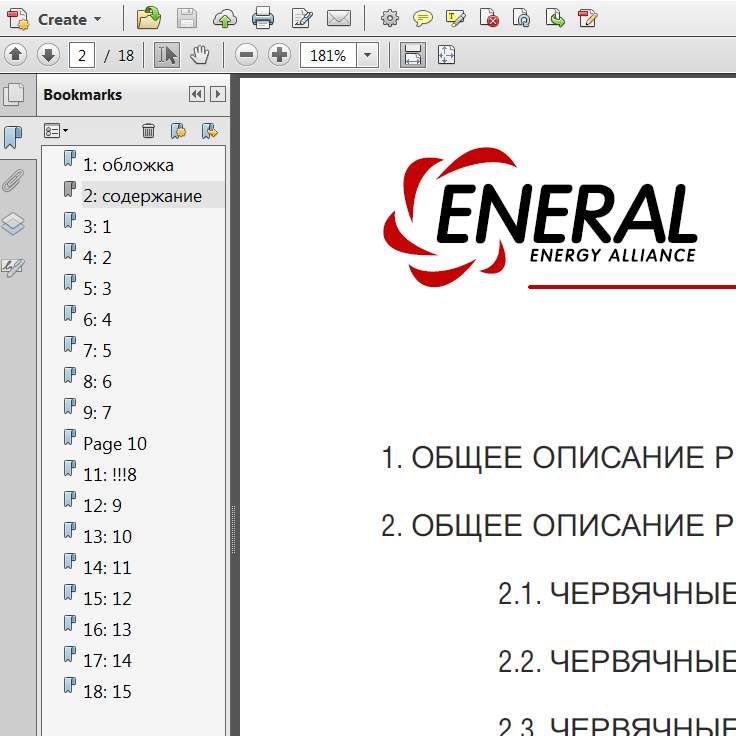Select the highlight text tool

(x=456, y=19)
